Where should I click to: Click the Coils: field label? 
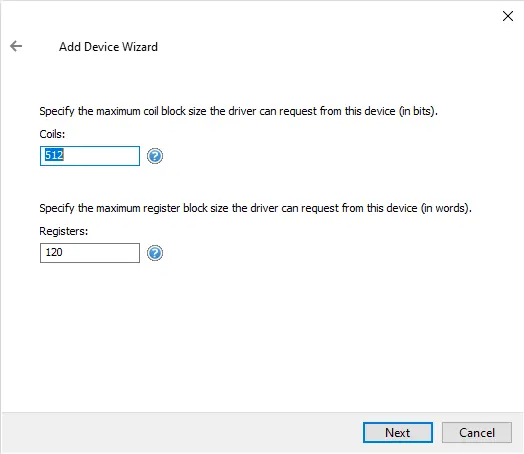point(52,134)
